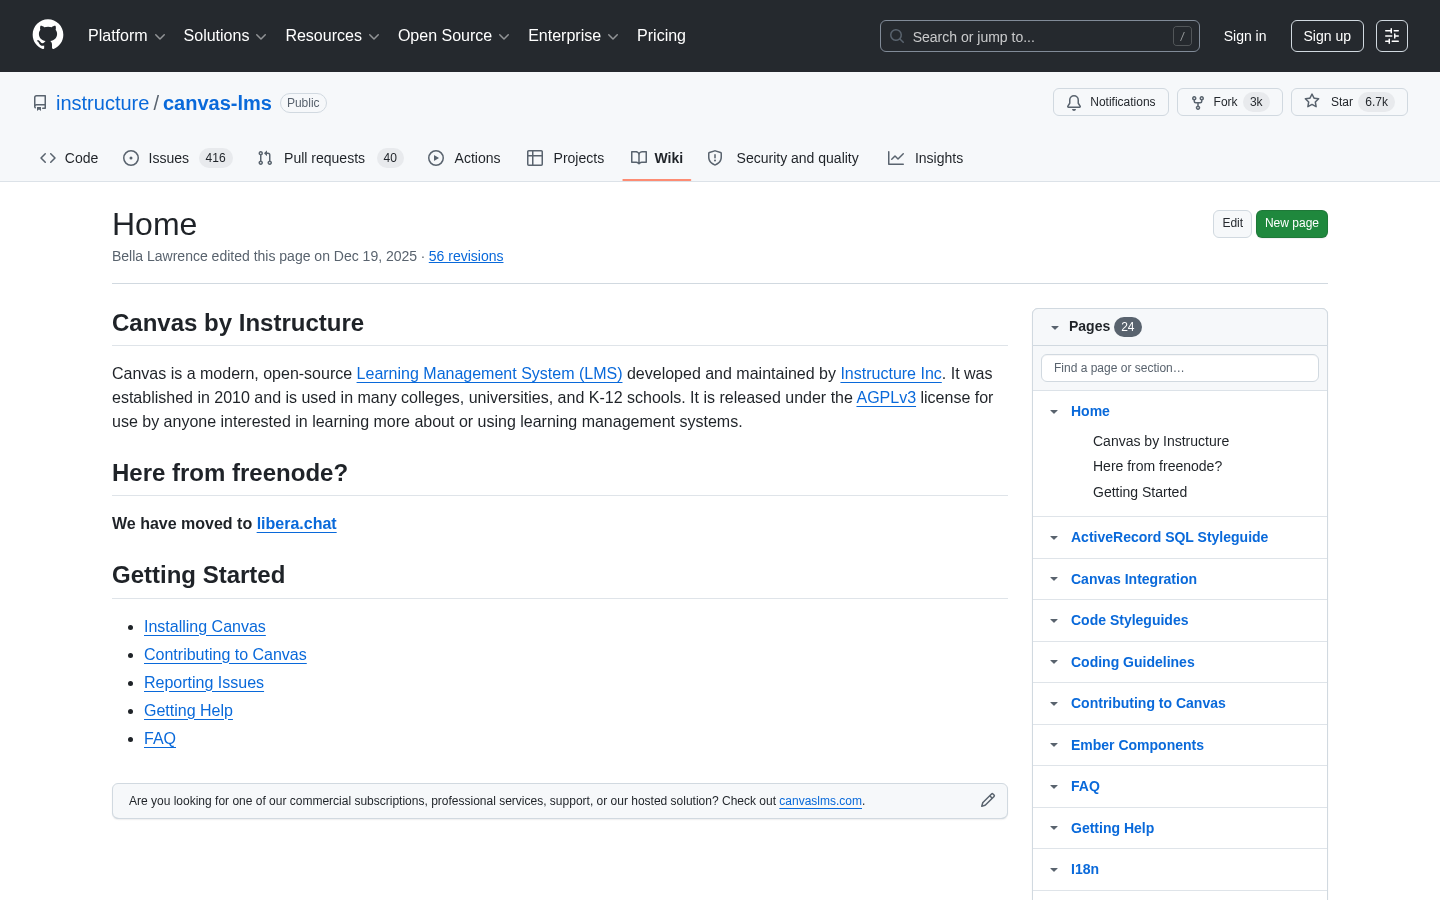Expand the Solutions menu
1440x900 pixels.
pyautogui.click(x=225, y=36)
